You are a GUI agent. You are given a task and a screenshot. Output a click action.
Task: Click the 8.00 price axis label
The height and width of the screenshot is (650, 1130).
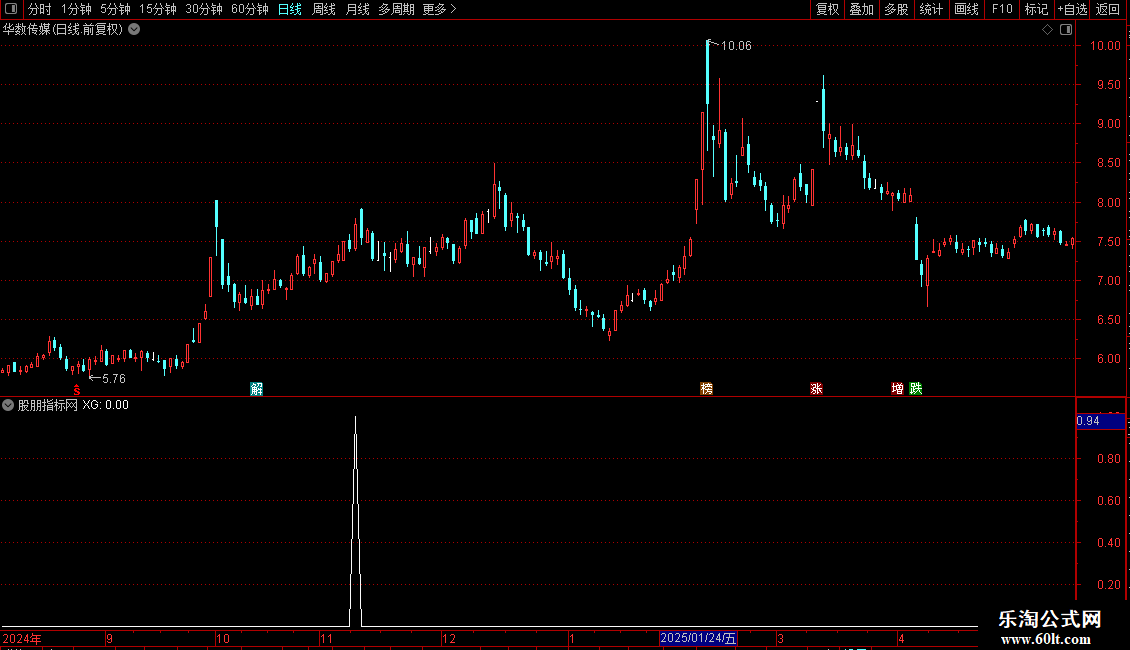tap(1108, 202)
